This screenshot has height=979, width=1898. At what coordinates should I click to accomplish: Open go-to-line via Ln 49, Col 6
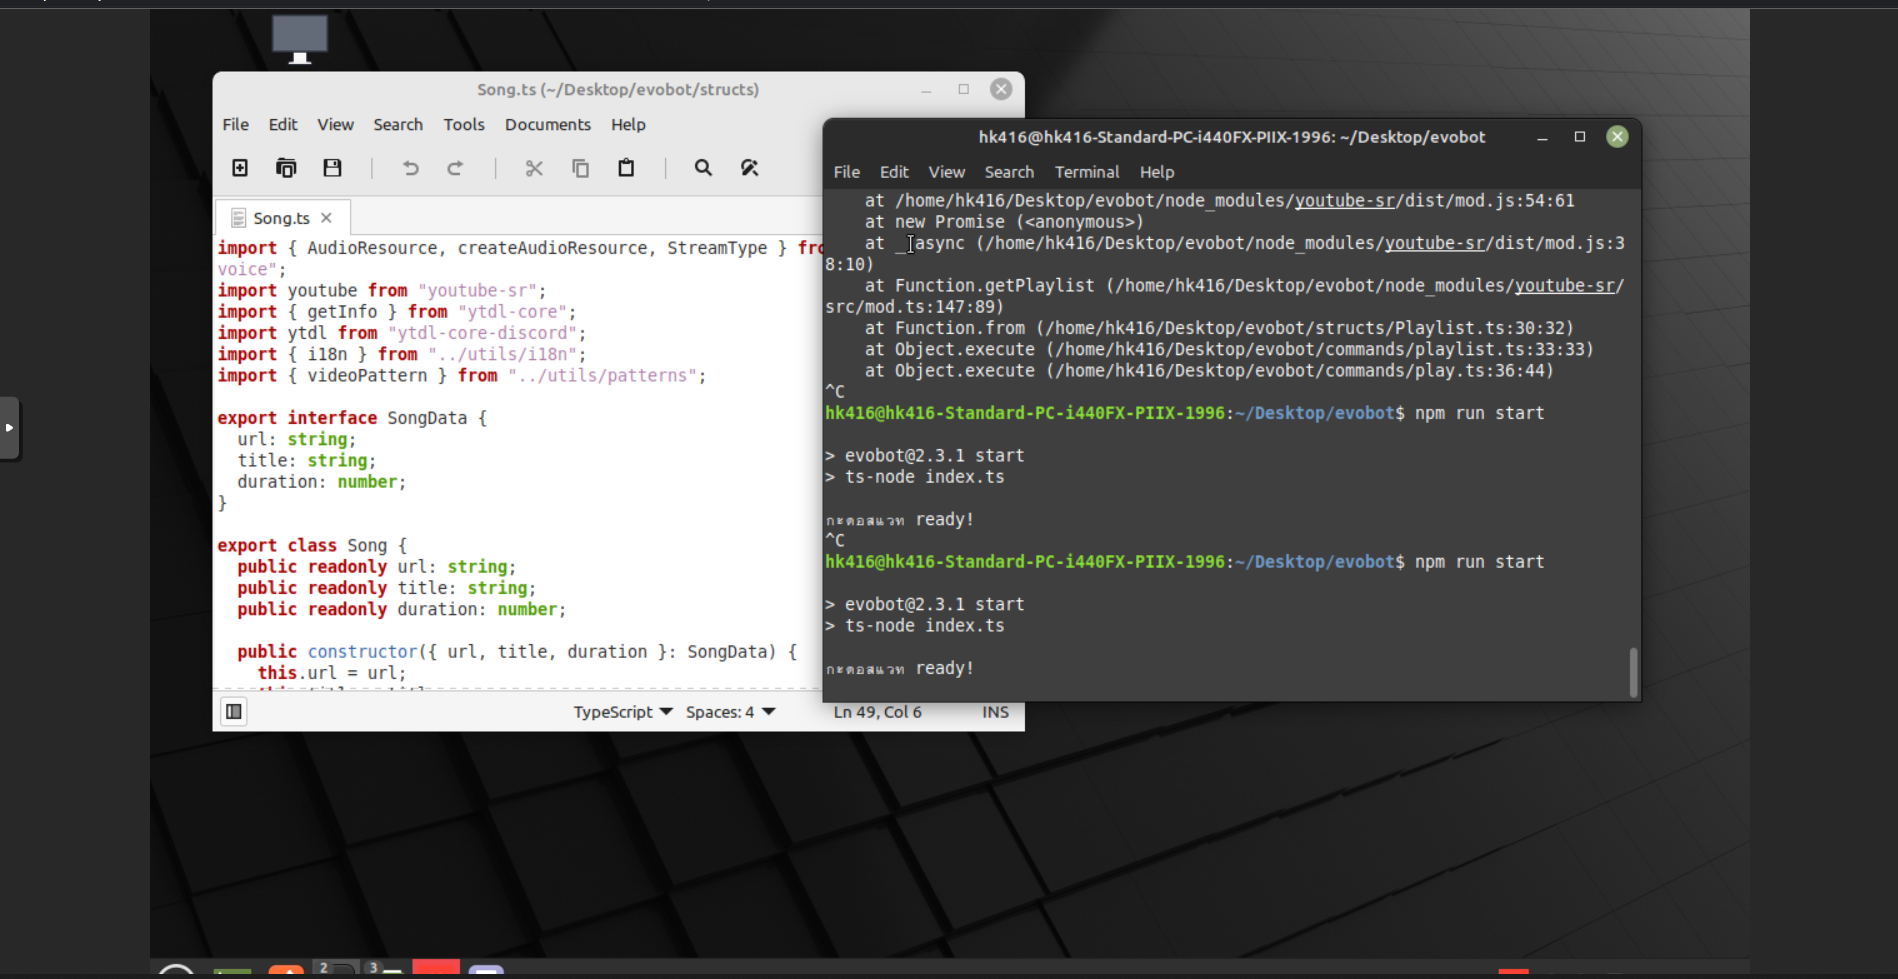click(876, 711)
